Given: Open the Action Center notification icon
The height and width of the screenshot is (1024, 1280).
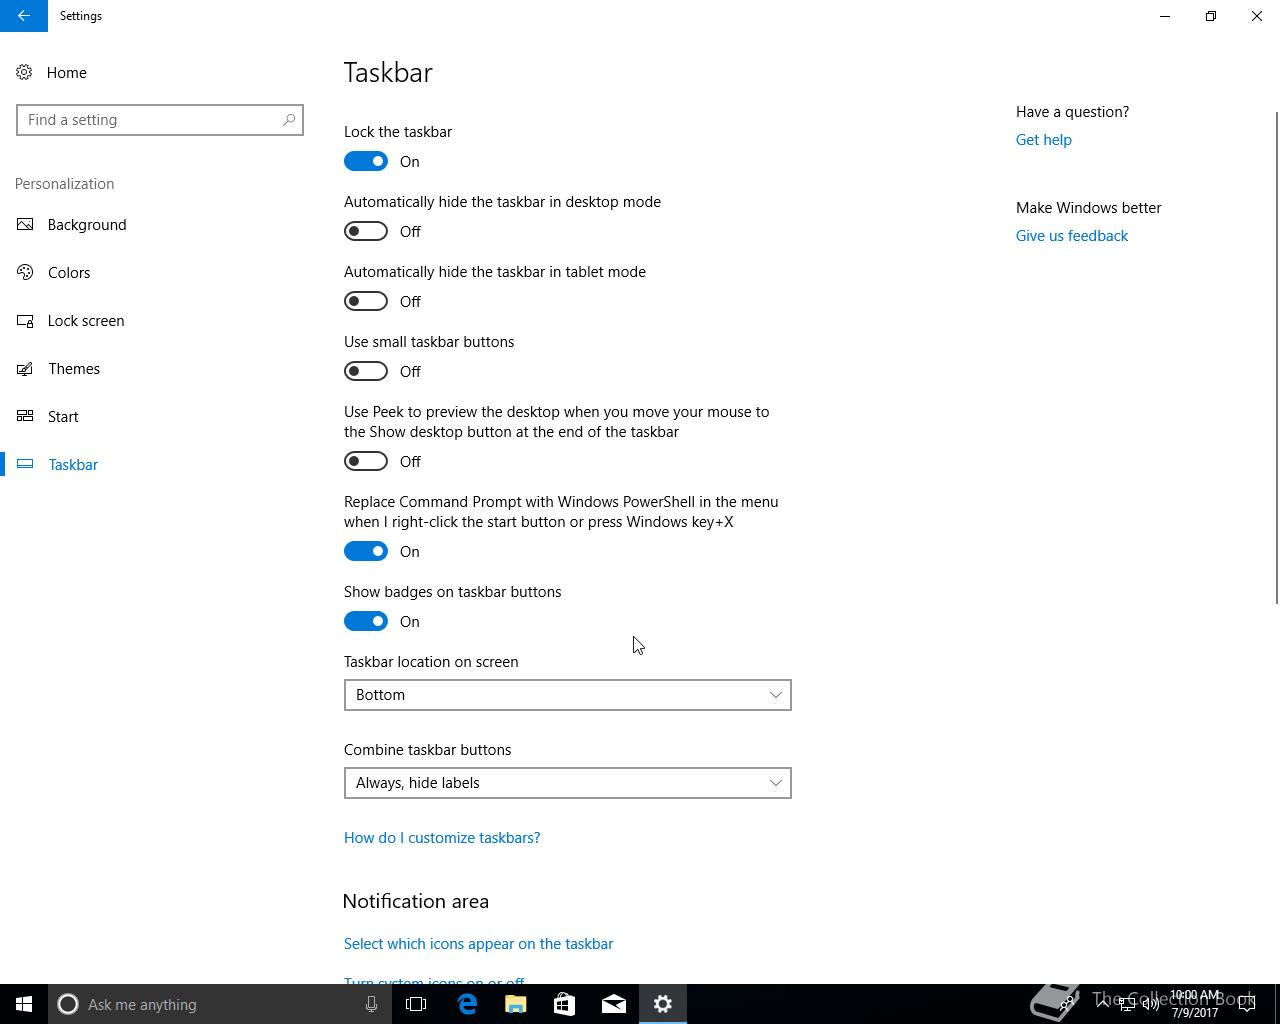Looking at the screenshot, I should [1247, 1004].
